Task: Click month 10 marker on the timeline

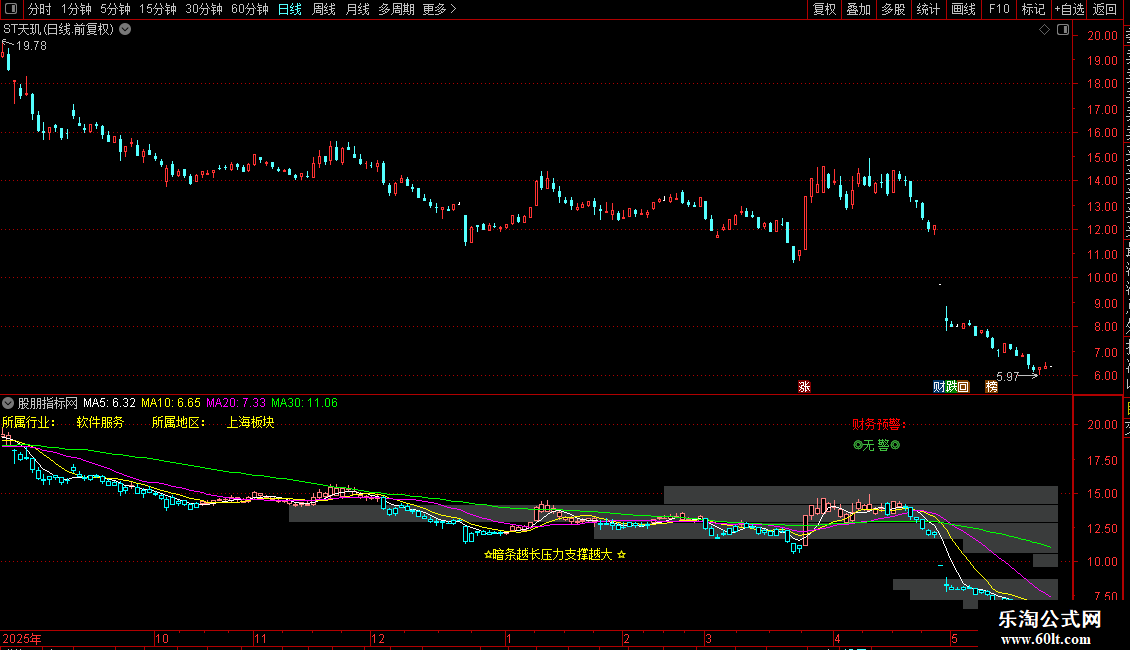Action: tap(162, 638)
